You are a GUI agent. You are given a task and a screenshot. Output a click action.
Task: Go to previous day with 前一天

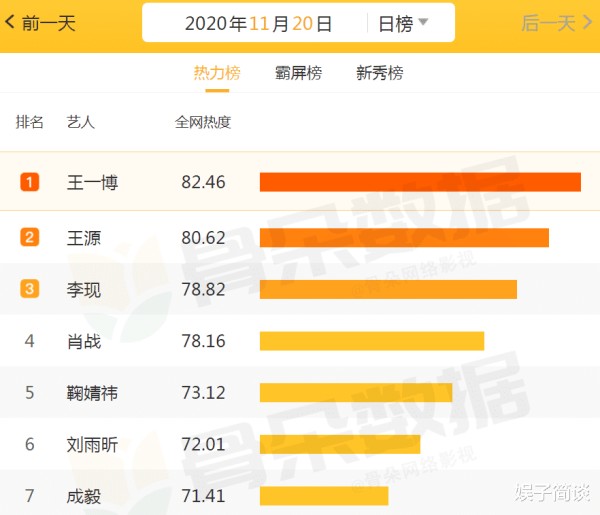(x=41, y=23)
